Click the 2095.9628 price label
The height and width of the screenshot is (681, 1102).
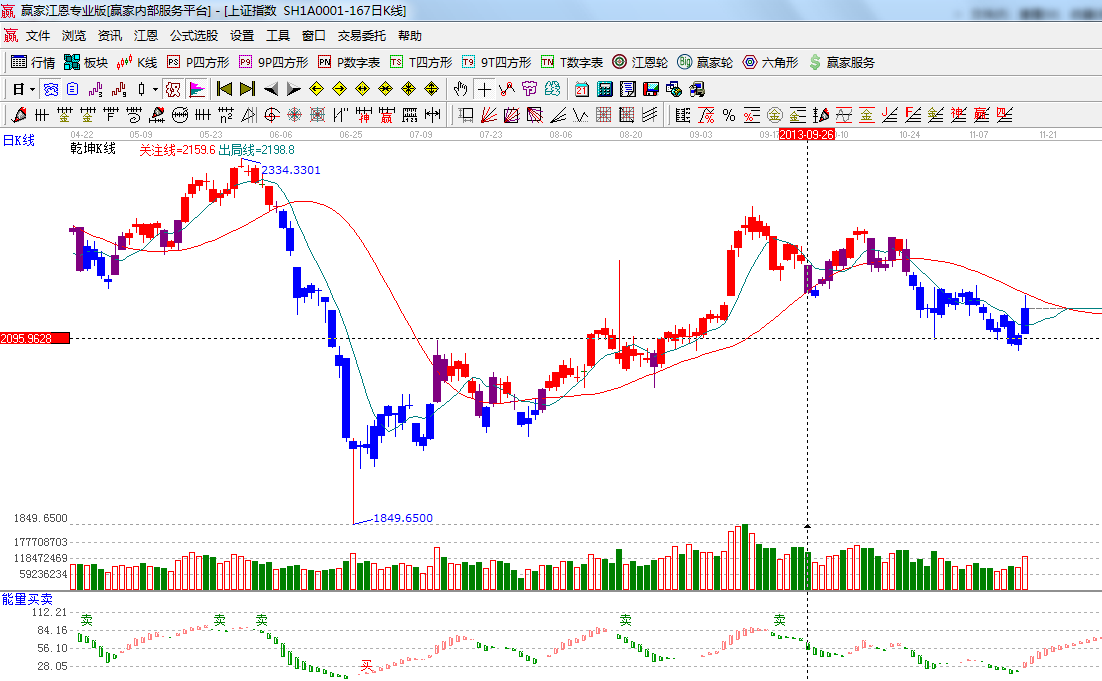pos(34,339)
